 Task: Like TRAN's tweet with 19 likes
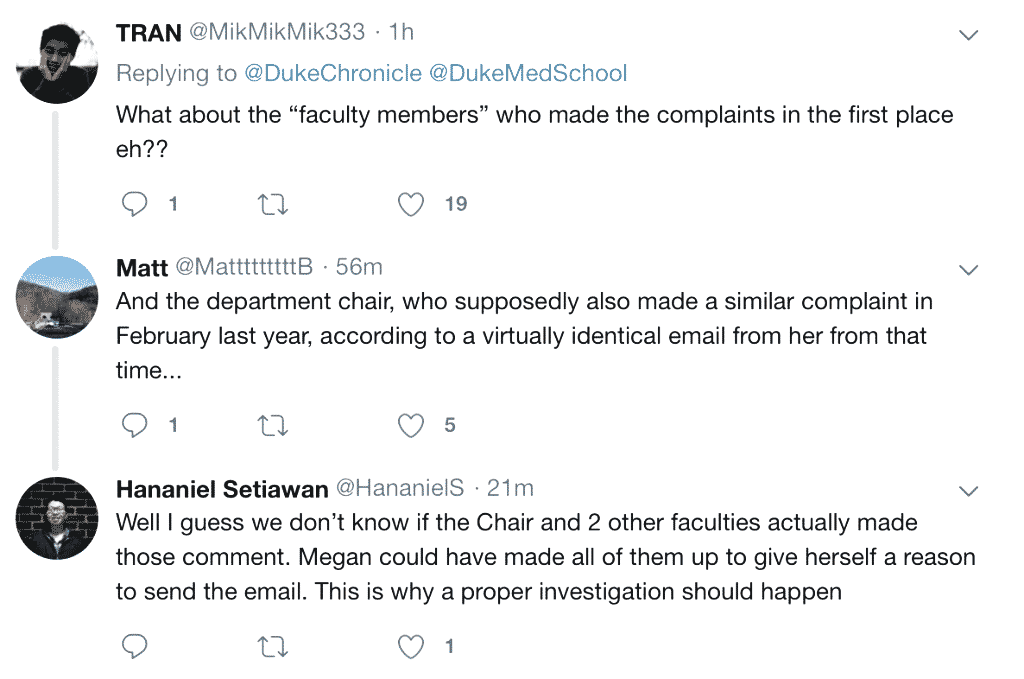click(411, 205)
